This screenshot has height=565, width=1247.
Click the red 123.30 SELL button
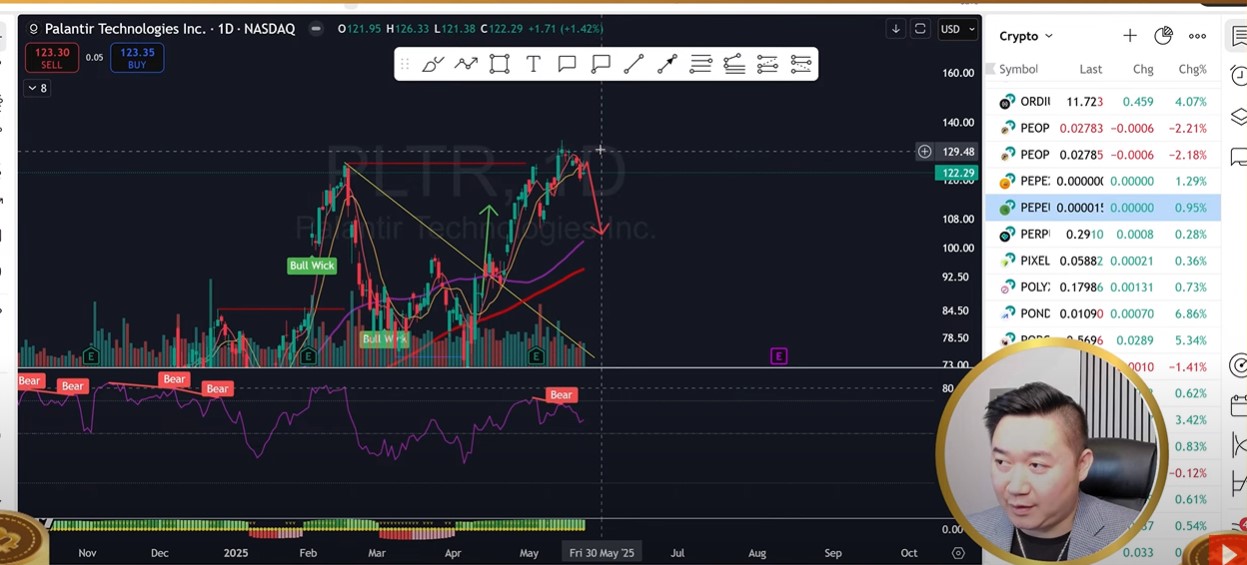click(x=51, y=58)
